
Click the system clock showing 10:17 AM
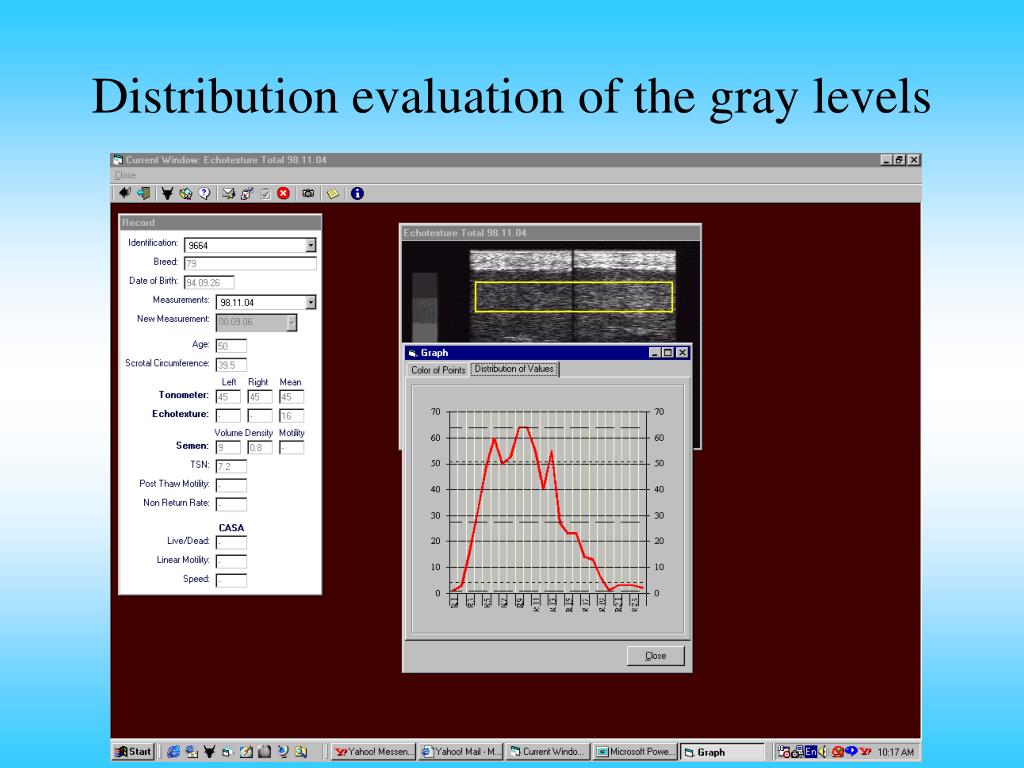(x=895, y=752)
